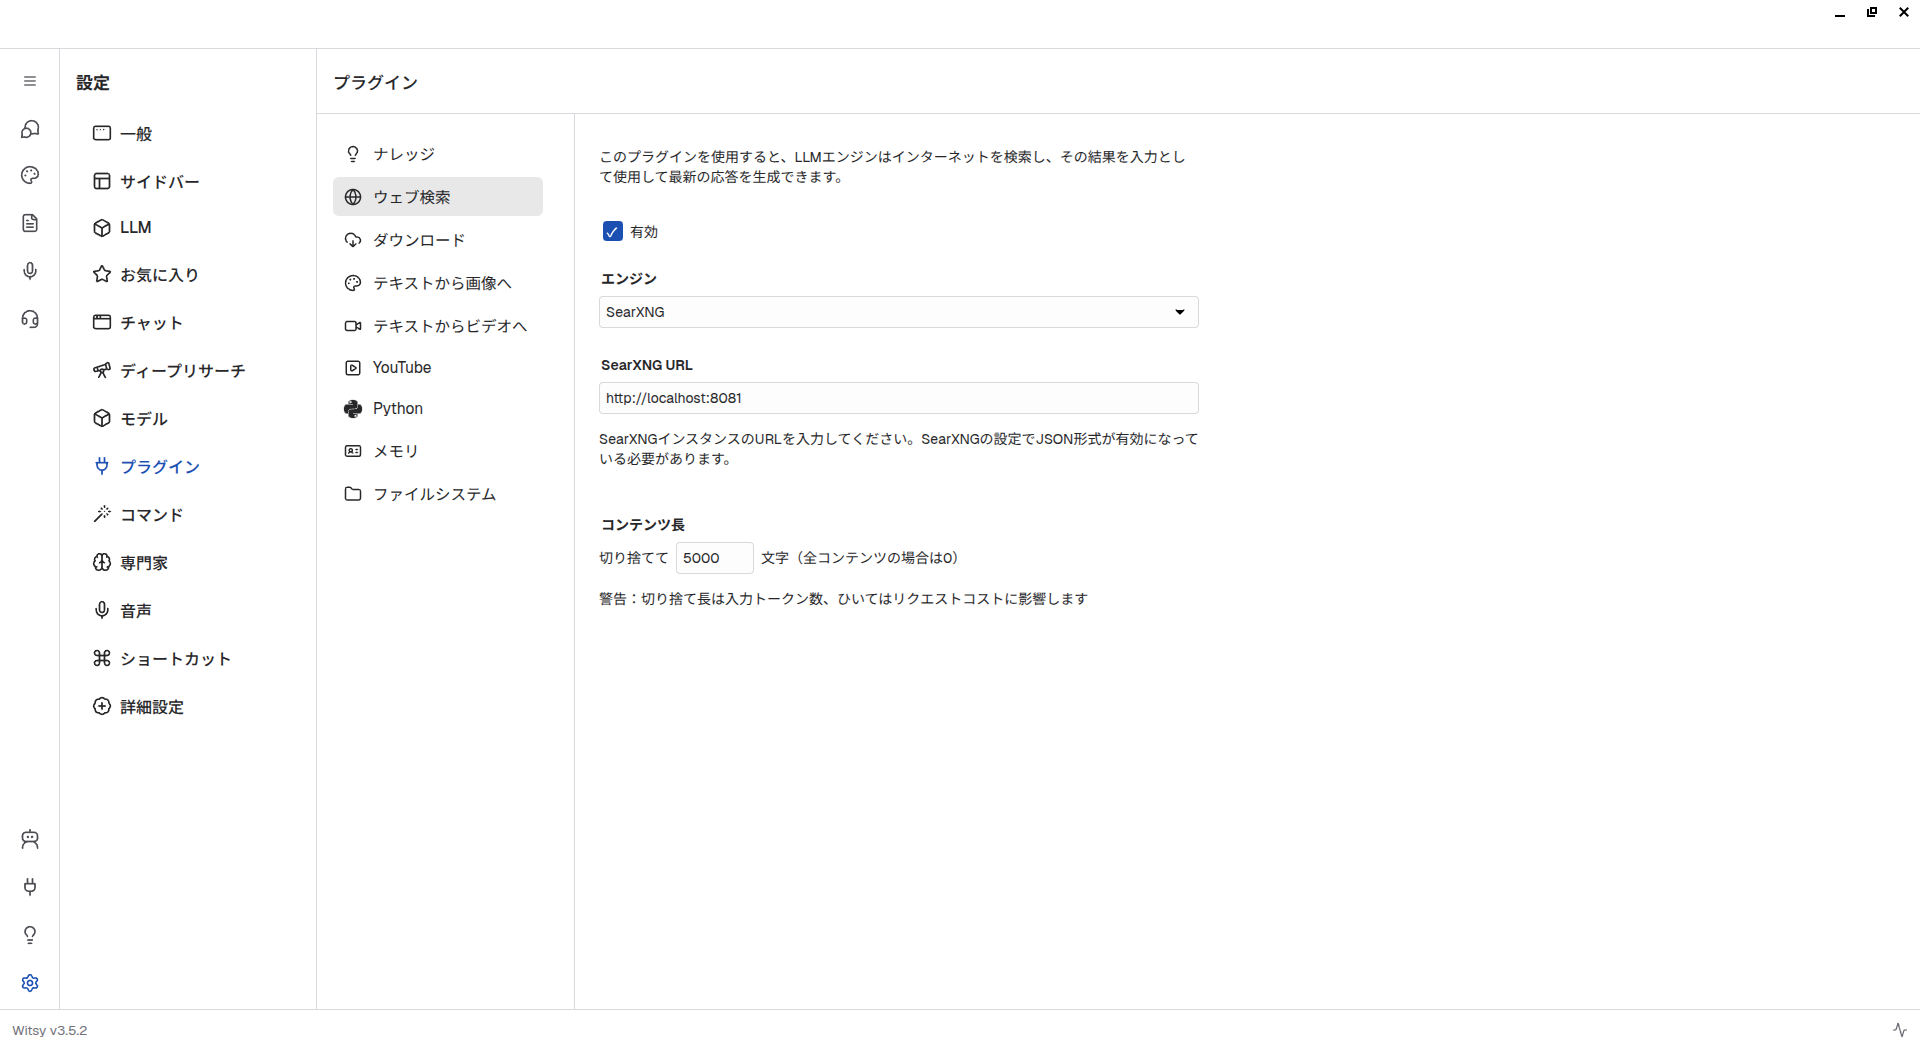Click the headset voice mode icon
This screenshot has height=1048, width=1920.
30,319
